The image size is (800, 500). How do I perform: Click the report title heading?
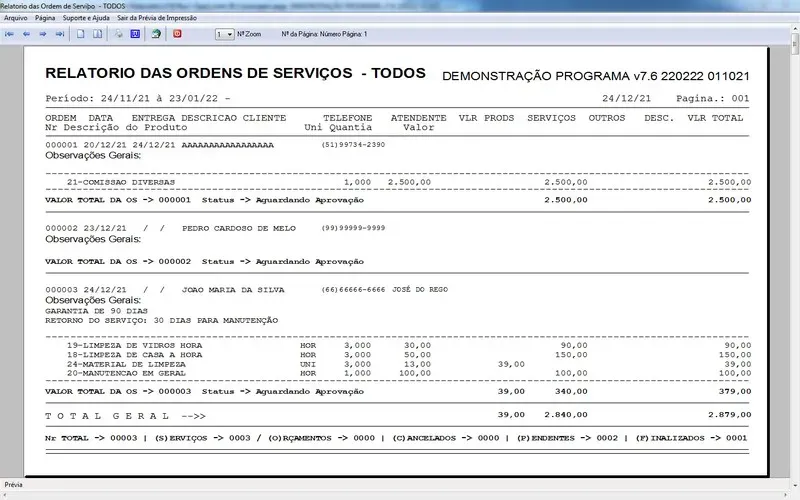click(x=236, y=75)
